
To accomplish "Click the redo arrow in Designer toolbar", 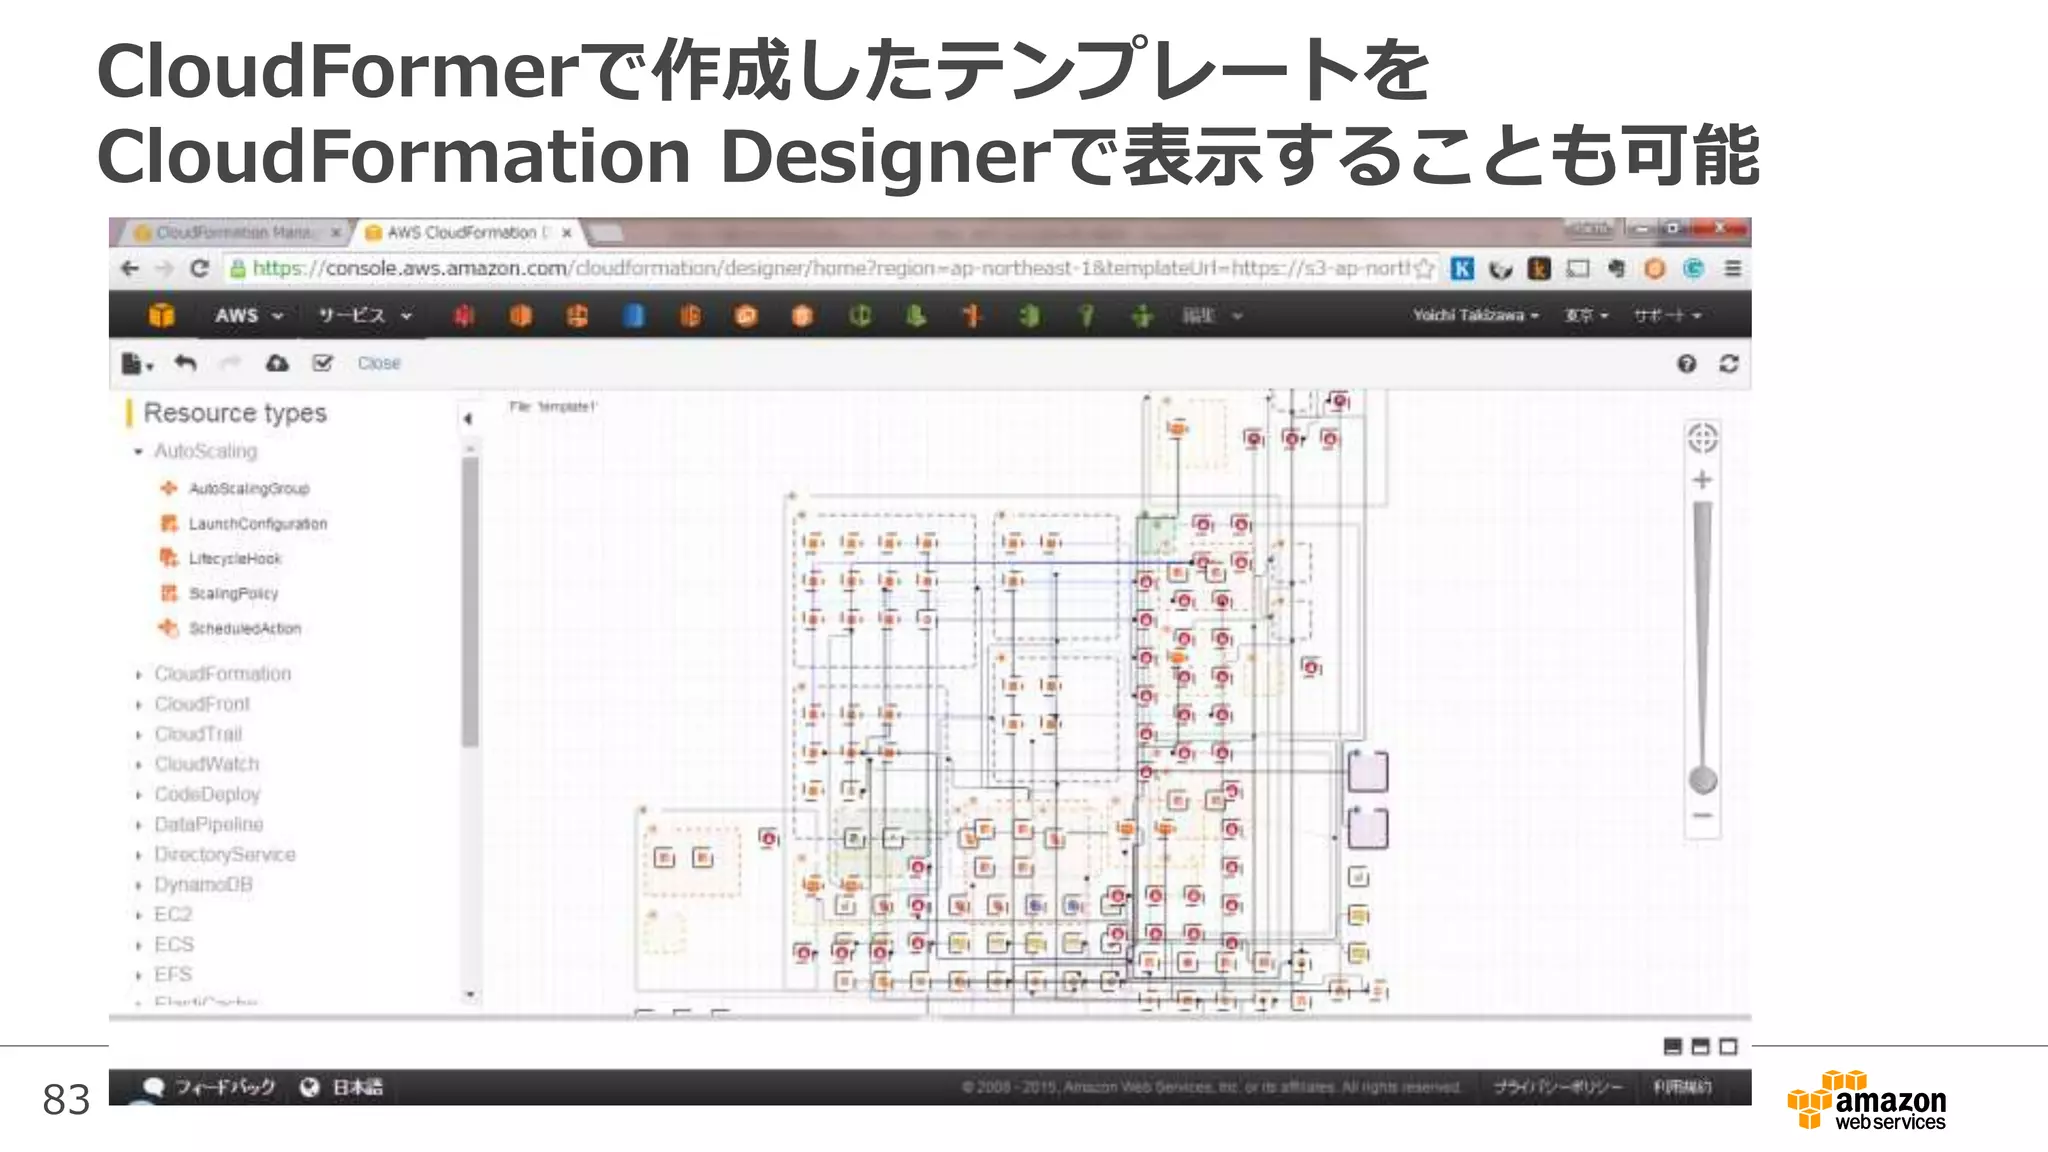I will click(x=230, y=363).
